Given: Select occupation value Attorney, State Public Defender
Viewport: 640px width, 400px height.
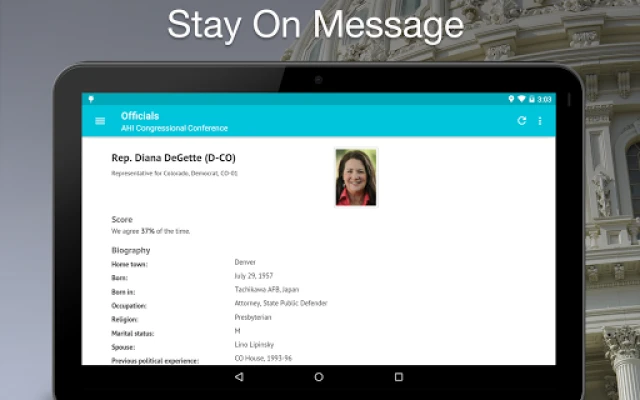Looking at the screenshot, I should 280,303.
